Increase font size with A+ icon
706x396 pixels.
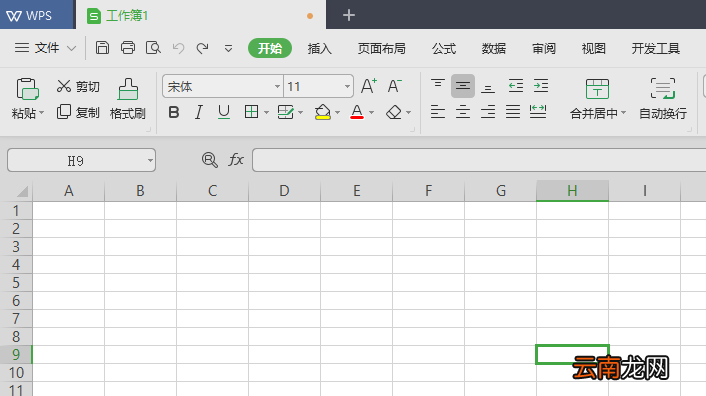[x=369, y=86]
